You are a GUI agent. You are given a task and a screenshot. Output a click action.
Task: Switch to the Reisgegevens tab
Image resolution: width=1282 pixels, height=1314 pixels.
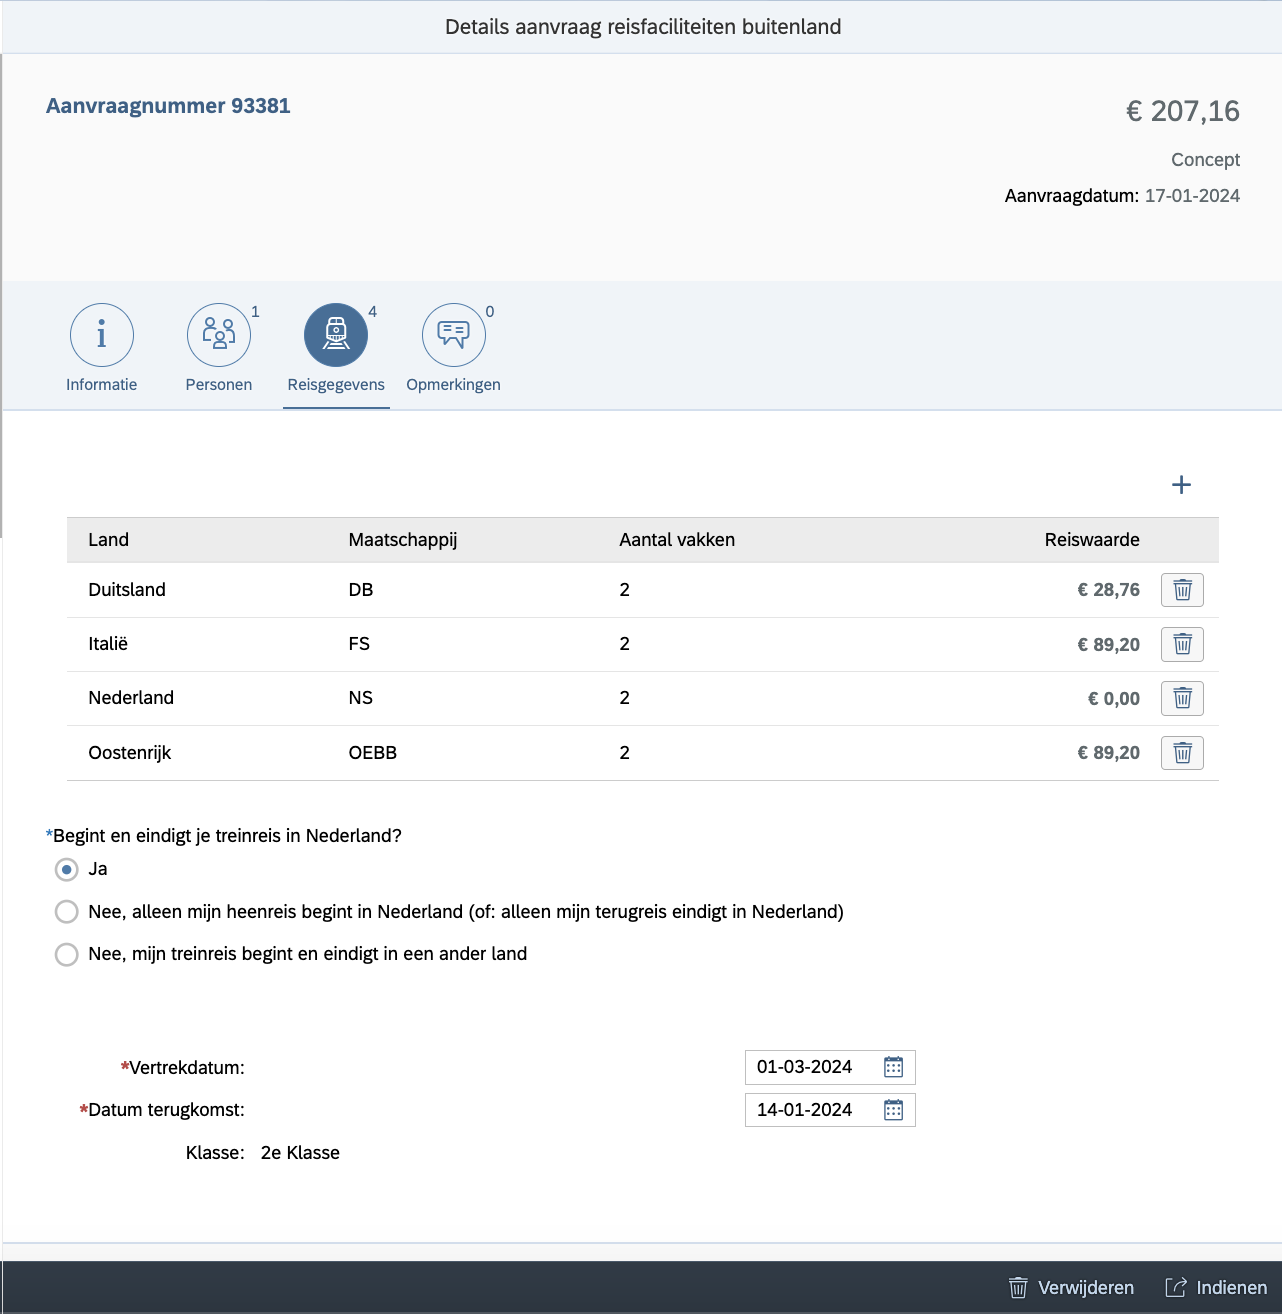[336, 336]
